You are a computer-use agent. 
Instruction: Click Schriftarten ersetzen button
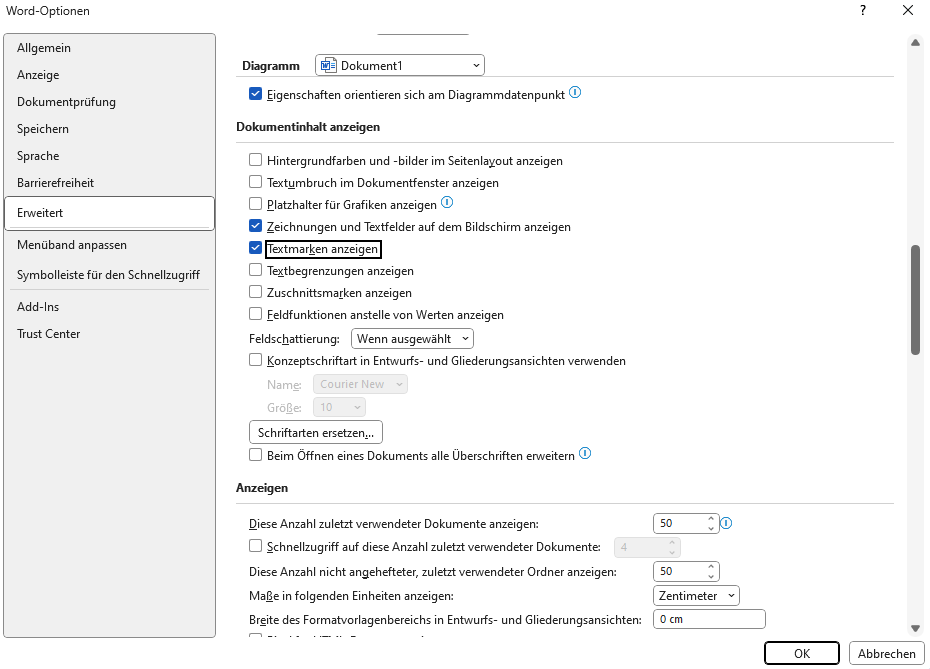coord(316,432)
